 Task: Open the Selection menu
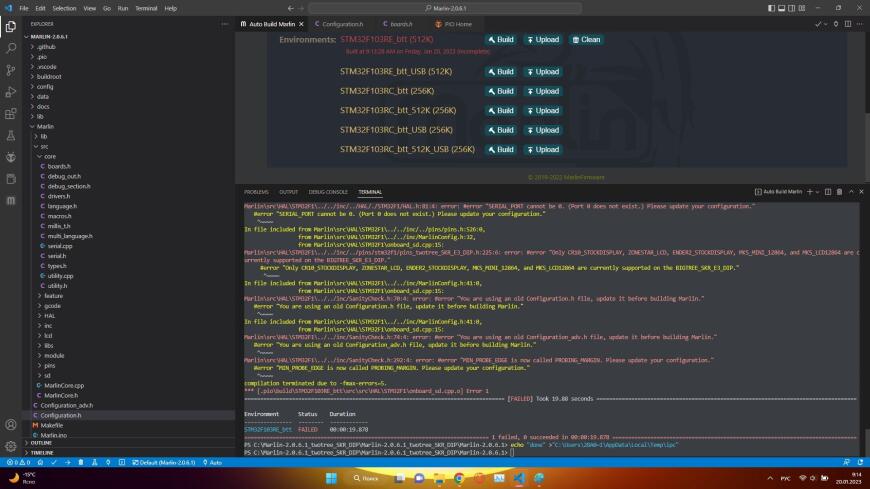[x=64, y=8]
